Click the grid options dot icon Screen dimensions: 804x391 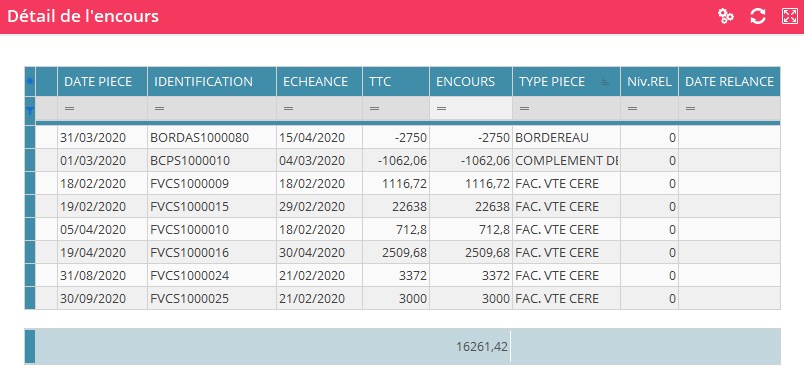(x=30, y=81)
